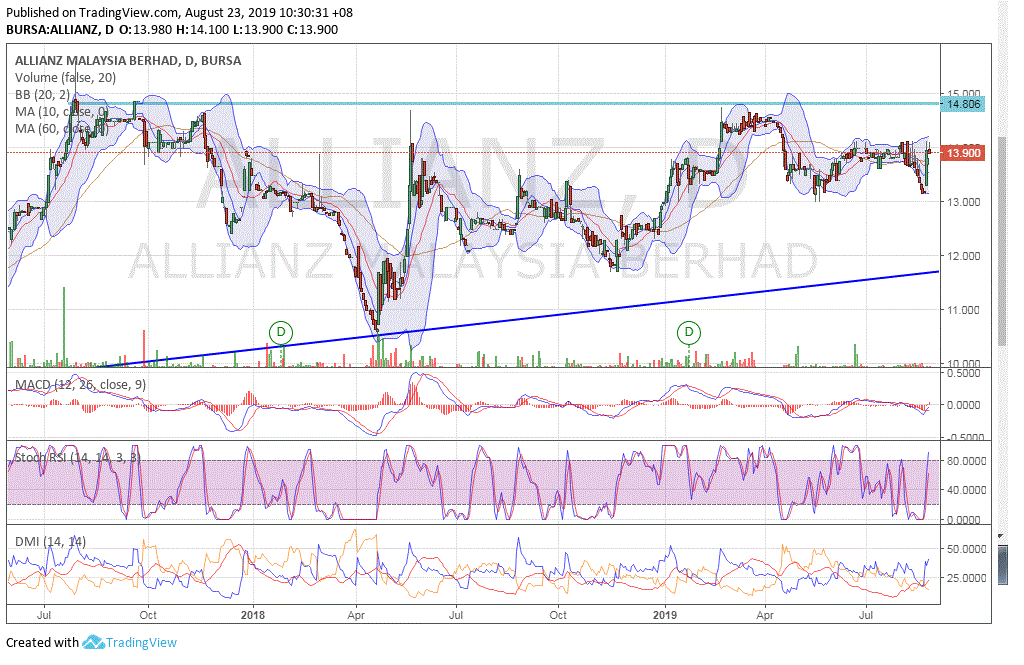Click the 80.0000 value on Stoch RSI scale
Viewport: 1024px width, 665px height.
tap(967, 461)
